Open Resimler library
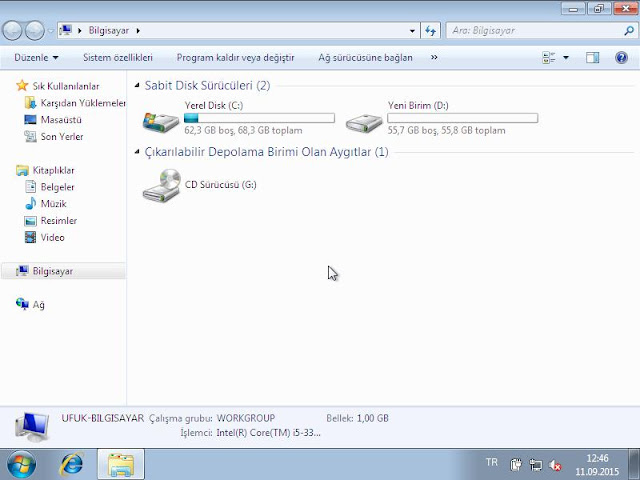This screenshot has height=480, width=640. click(58, 220)
